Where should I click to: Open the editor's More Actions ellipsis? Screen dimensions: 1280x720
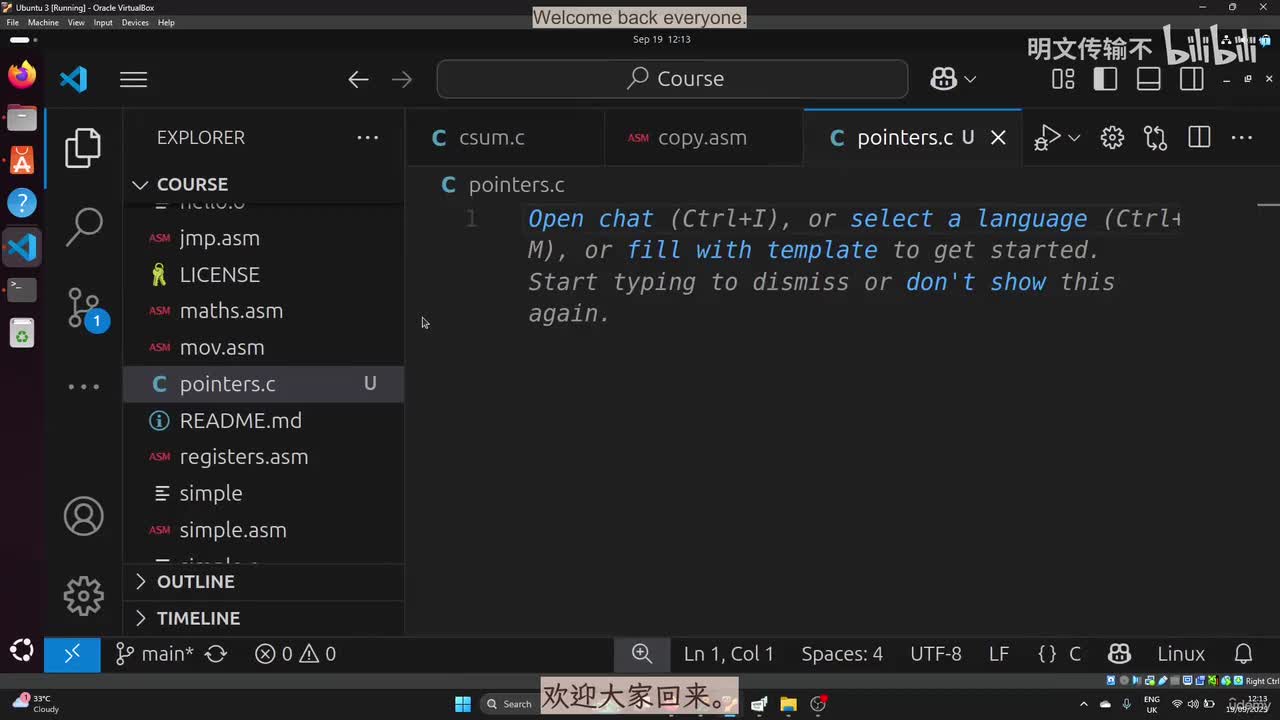coord(1242,138)
